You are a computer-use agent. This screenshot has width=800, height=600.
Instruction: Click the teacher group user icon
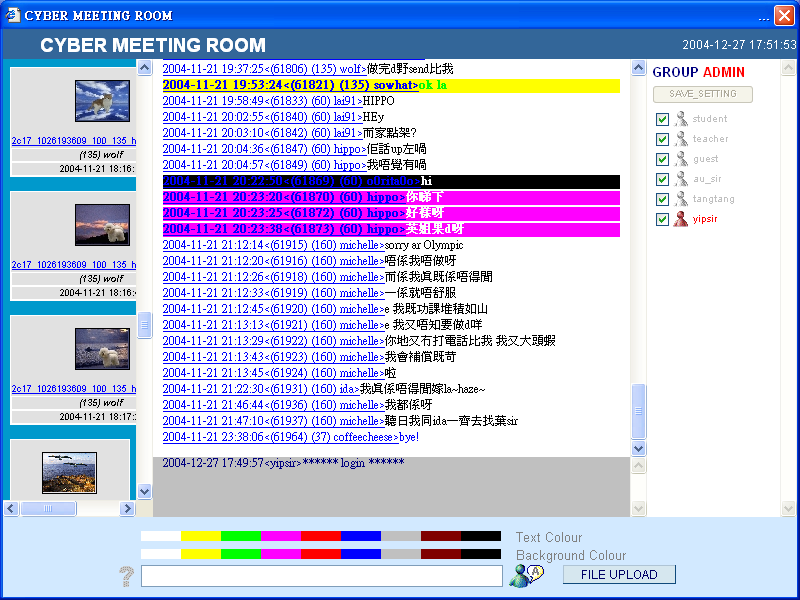click(x=681, y=139)
